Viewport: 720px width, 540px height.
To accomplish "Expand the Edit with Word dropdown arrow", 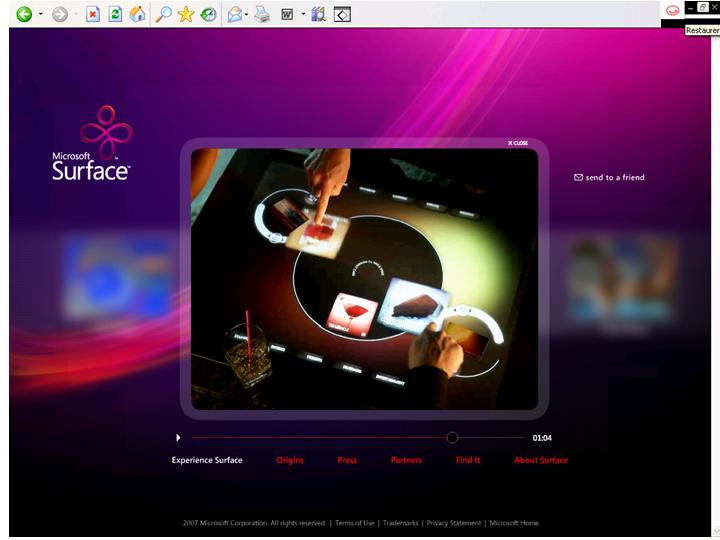I will click(x=303, y=14).
